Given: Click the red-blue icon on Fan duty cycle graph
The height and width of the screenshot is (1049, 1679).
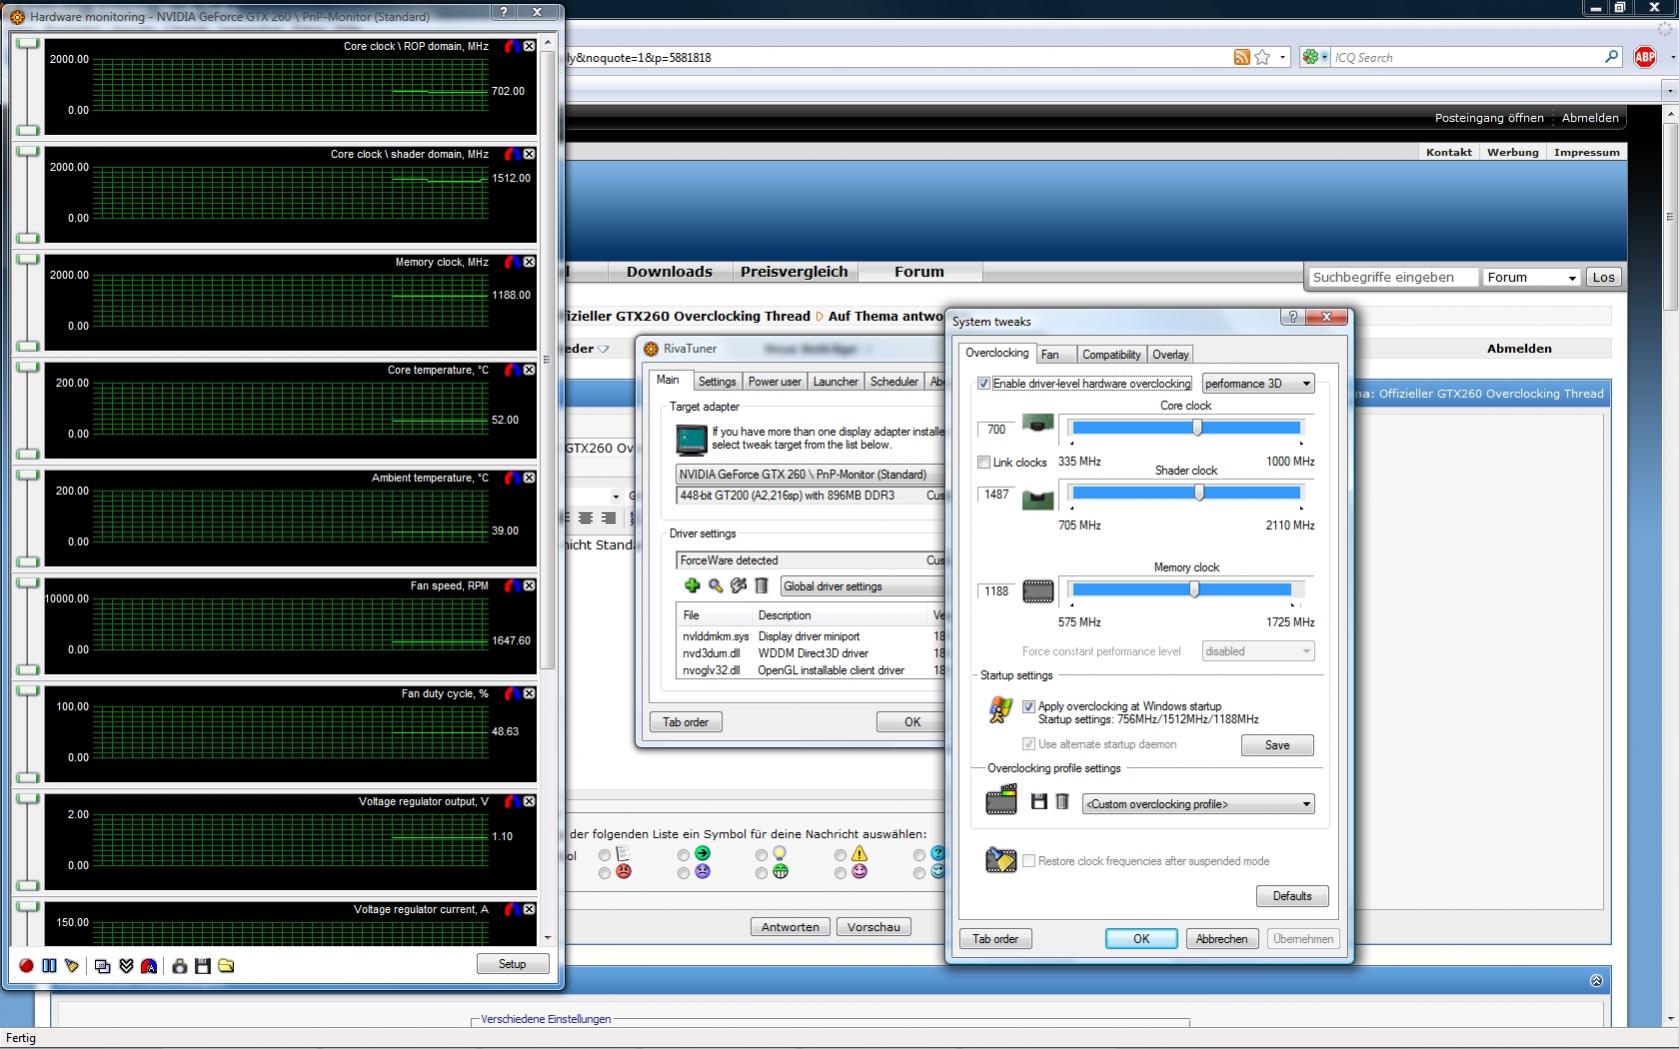Looking at the screenshot, I should (x=512, y=694).
